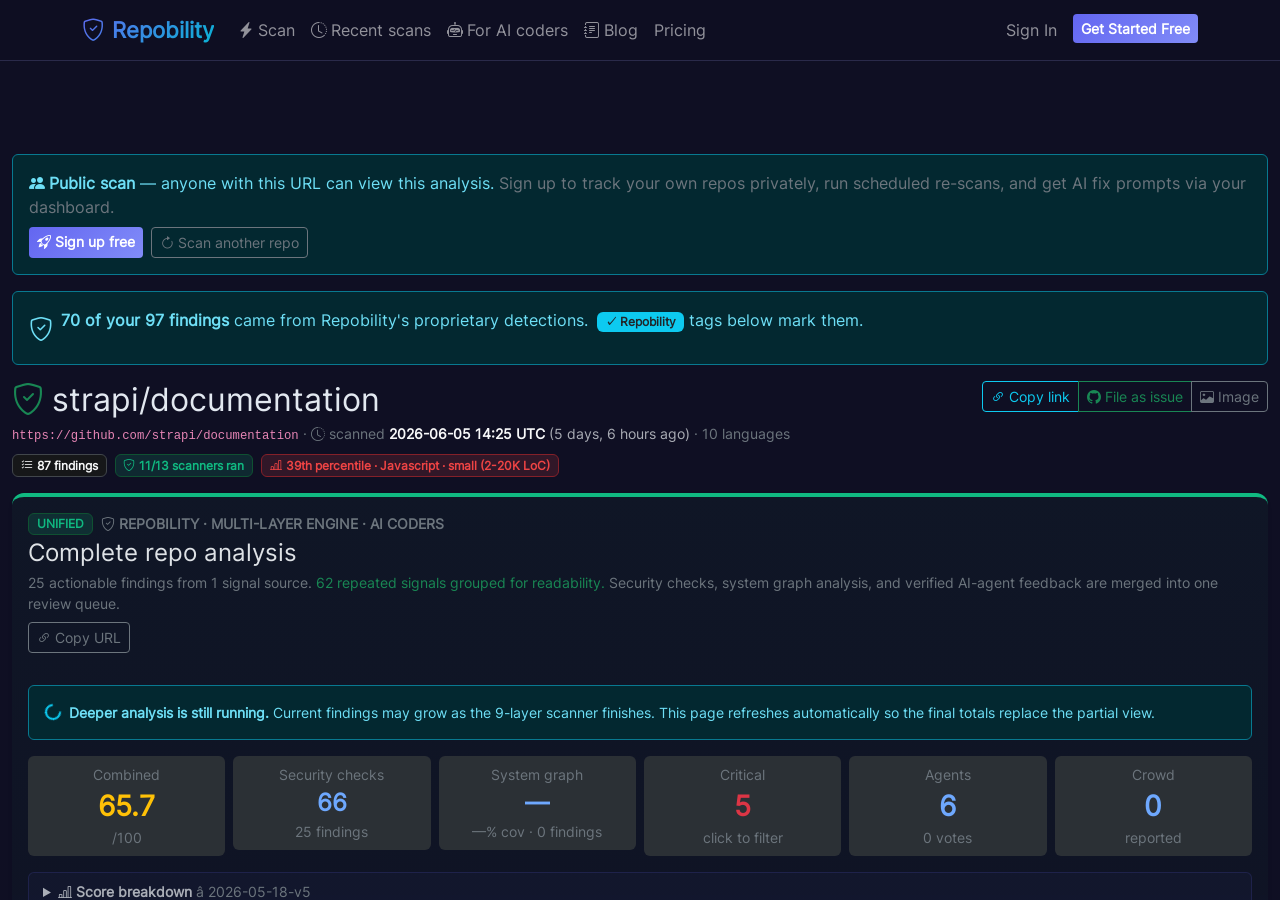Screen dimensions: 1280x900
Task: Click the bar chart icon on 39th percentile badge
Action: (x=276, y=465)
